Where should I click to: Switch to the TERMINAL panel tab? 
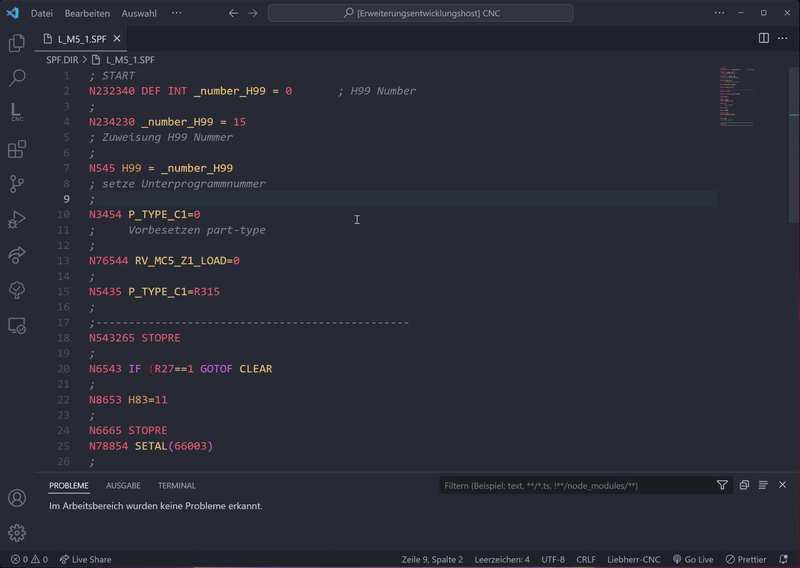[x=177, y=485]
